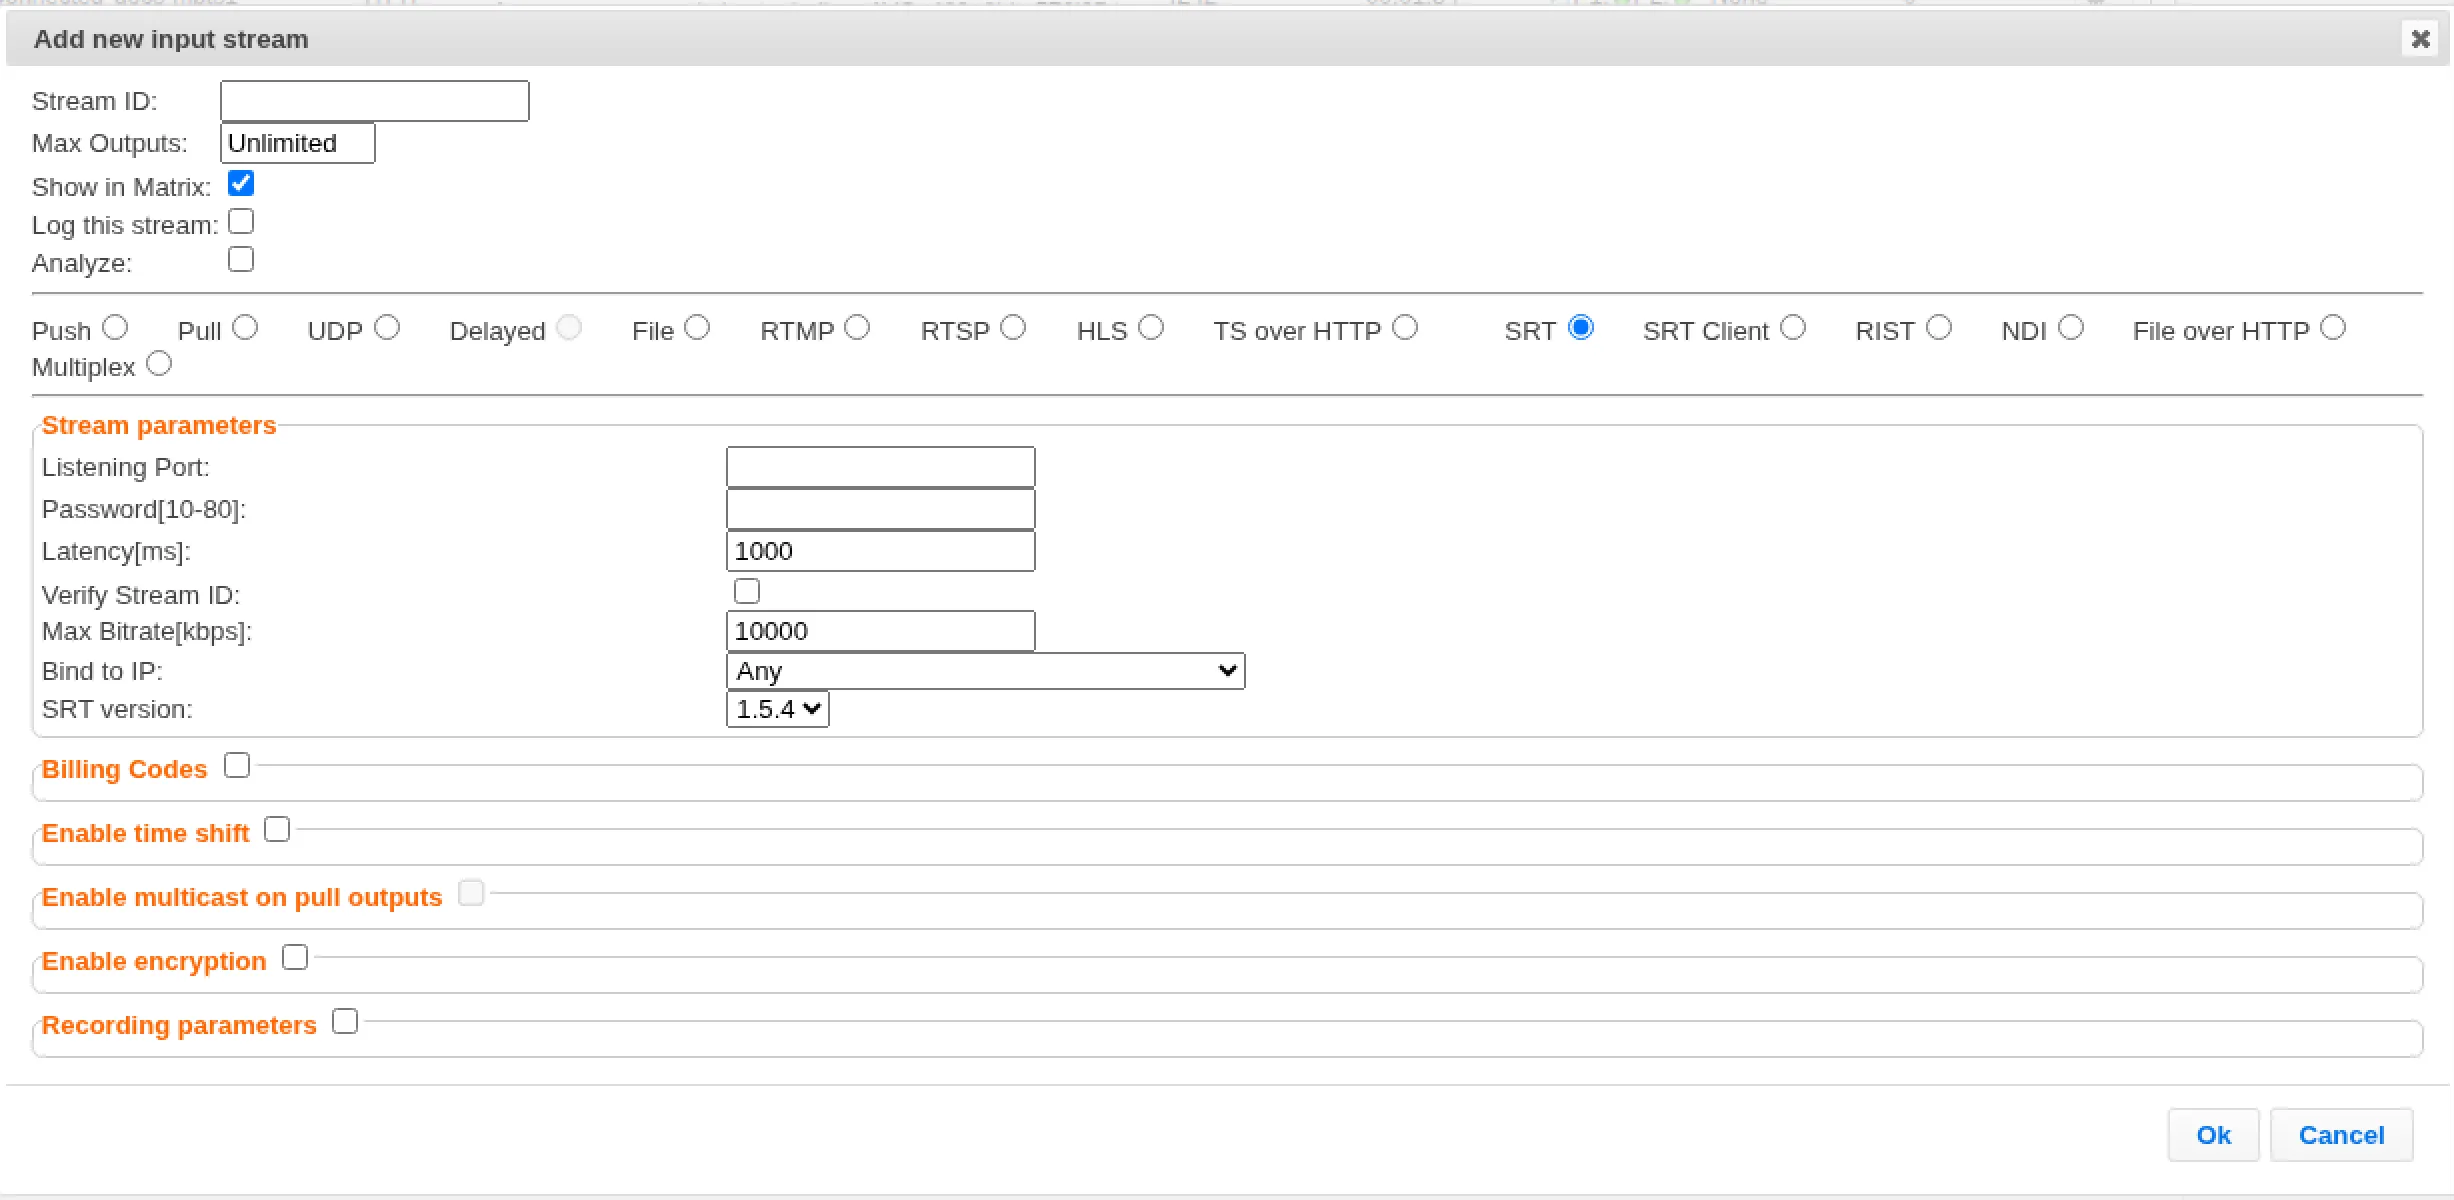The image size is (2454, 1200).
Task: Open the SRT version dropdown
Action: (x=778, y=709)
